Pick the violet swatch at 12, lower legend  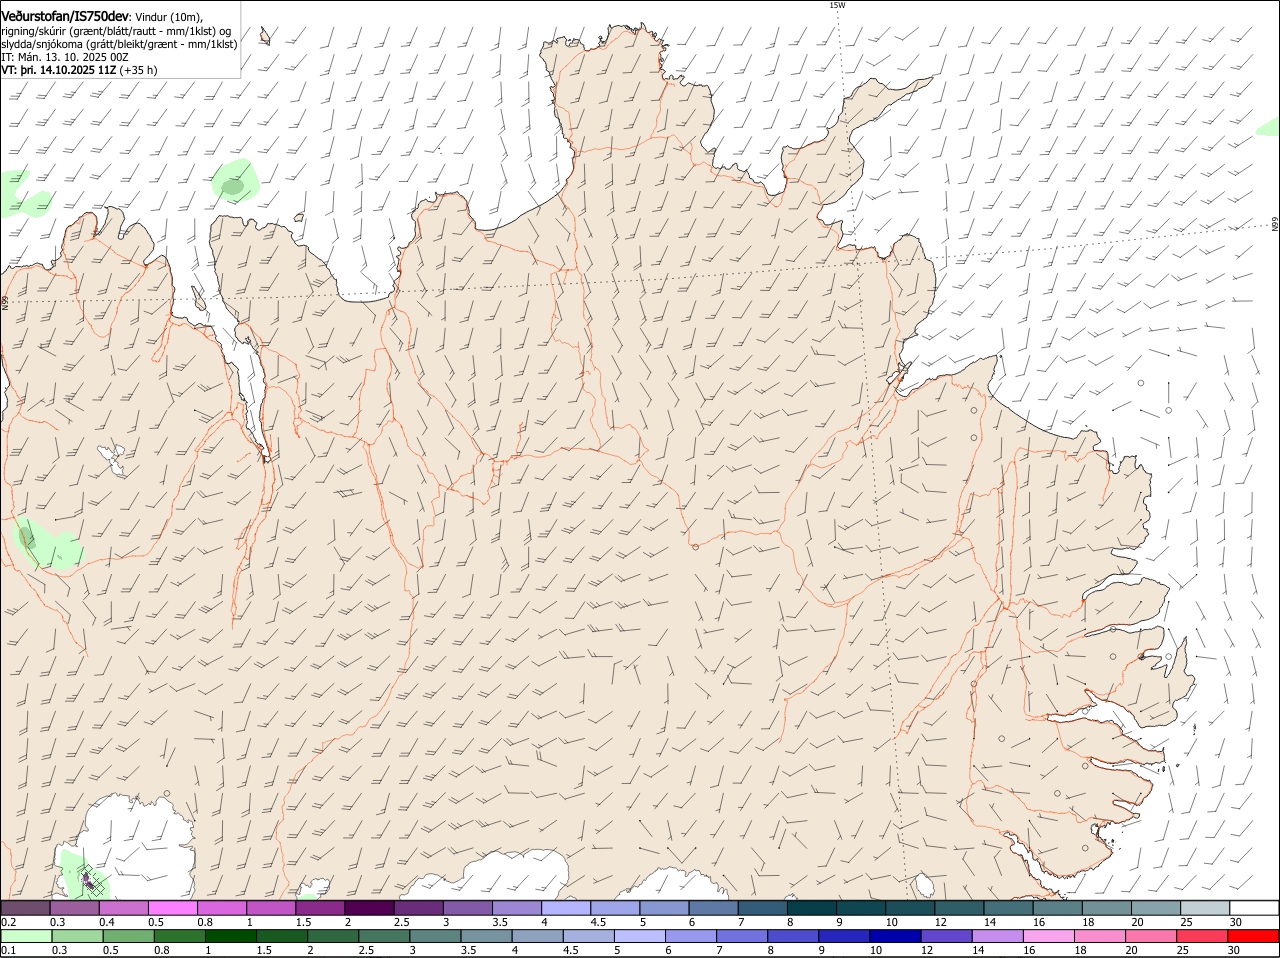pyautogui.click(x=946, y=936)
